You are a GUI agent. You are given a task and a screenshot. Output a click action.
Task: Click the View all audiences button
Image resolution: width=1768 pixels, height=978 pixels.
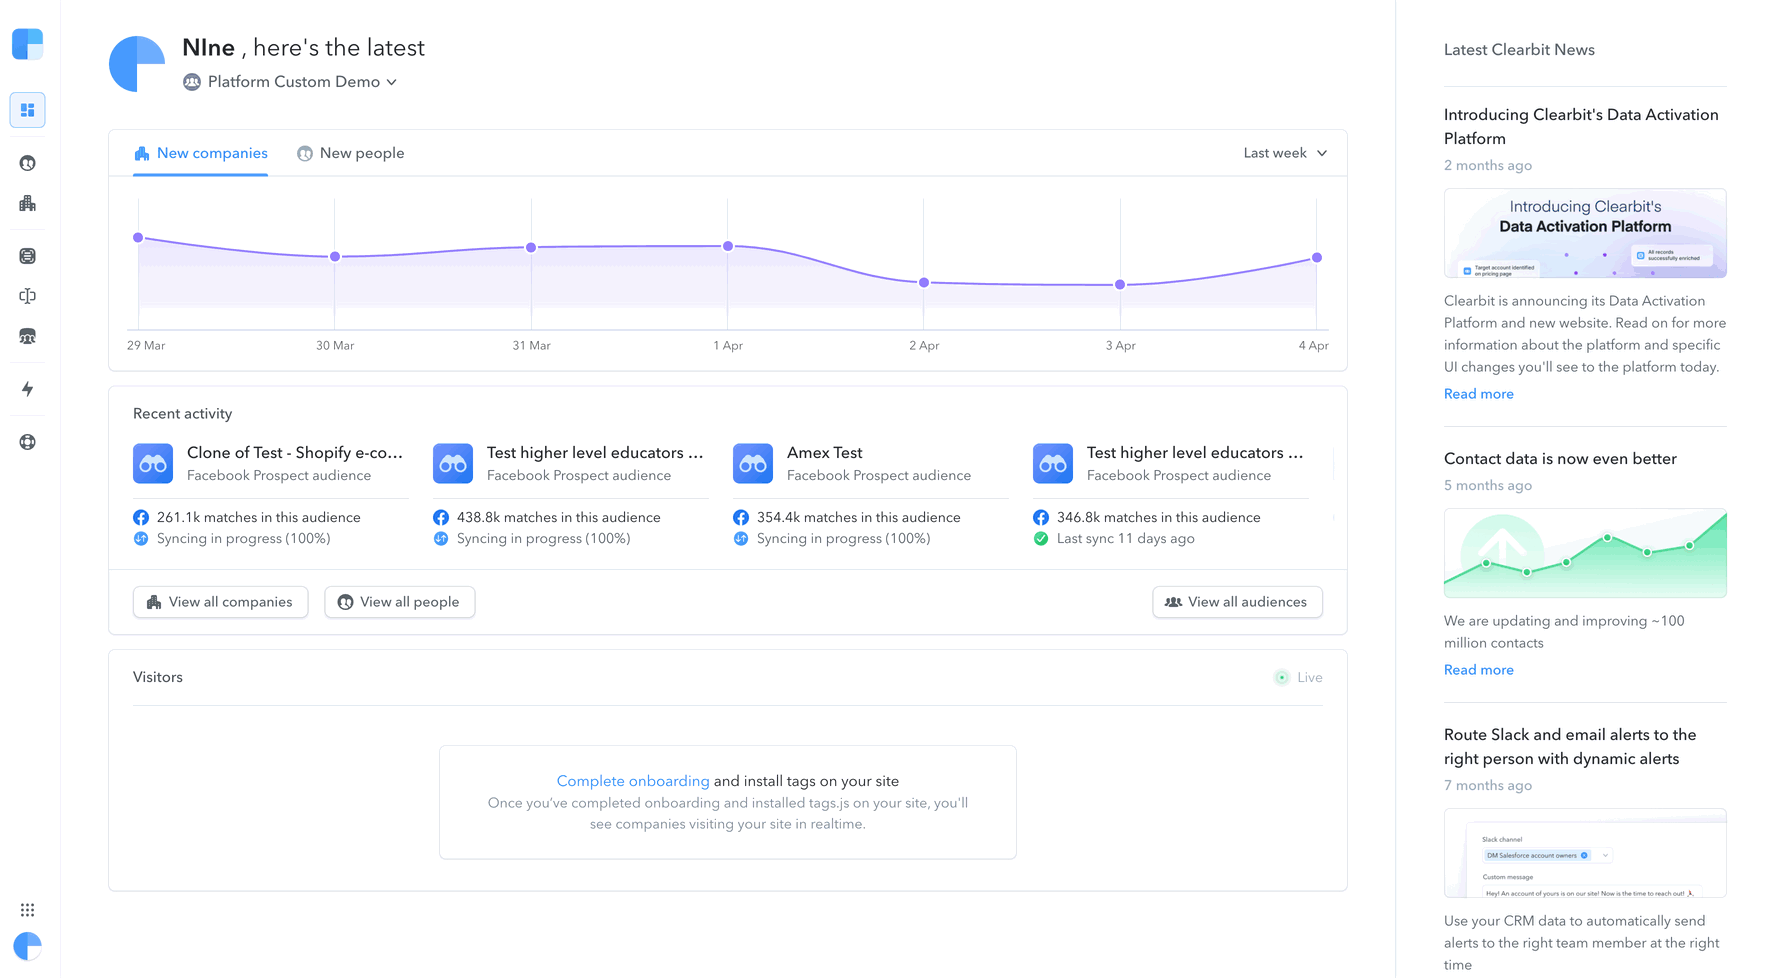1237,602
